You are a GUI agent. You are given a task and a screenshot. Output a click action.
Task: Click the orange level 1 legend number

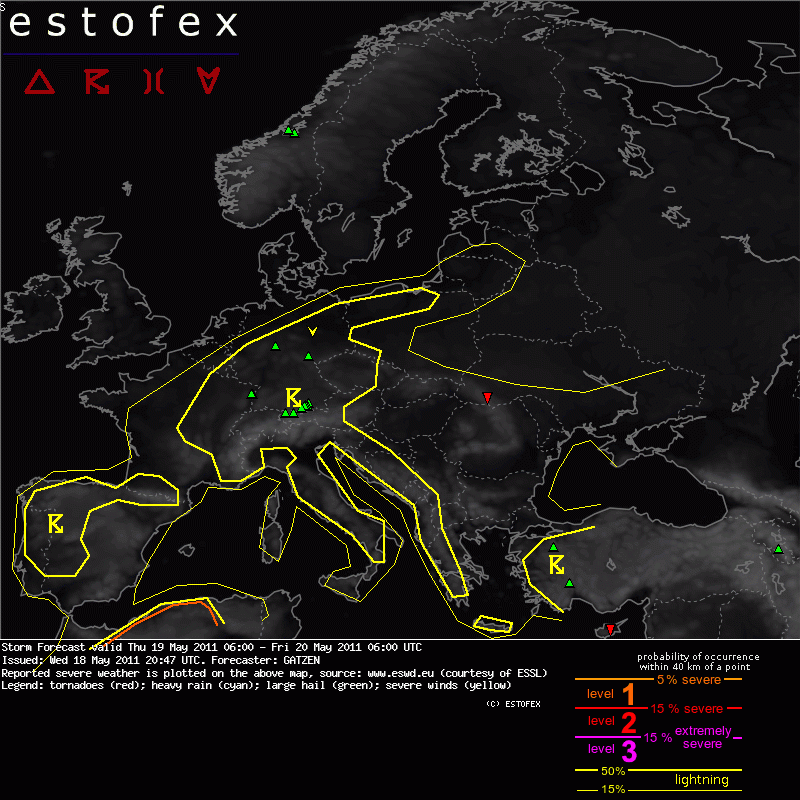pyautogui.click(x=629, y=694)
